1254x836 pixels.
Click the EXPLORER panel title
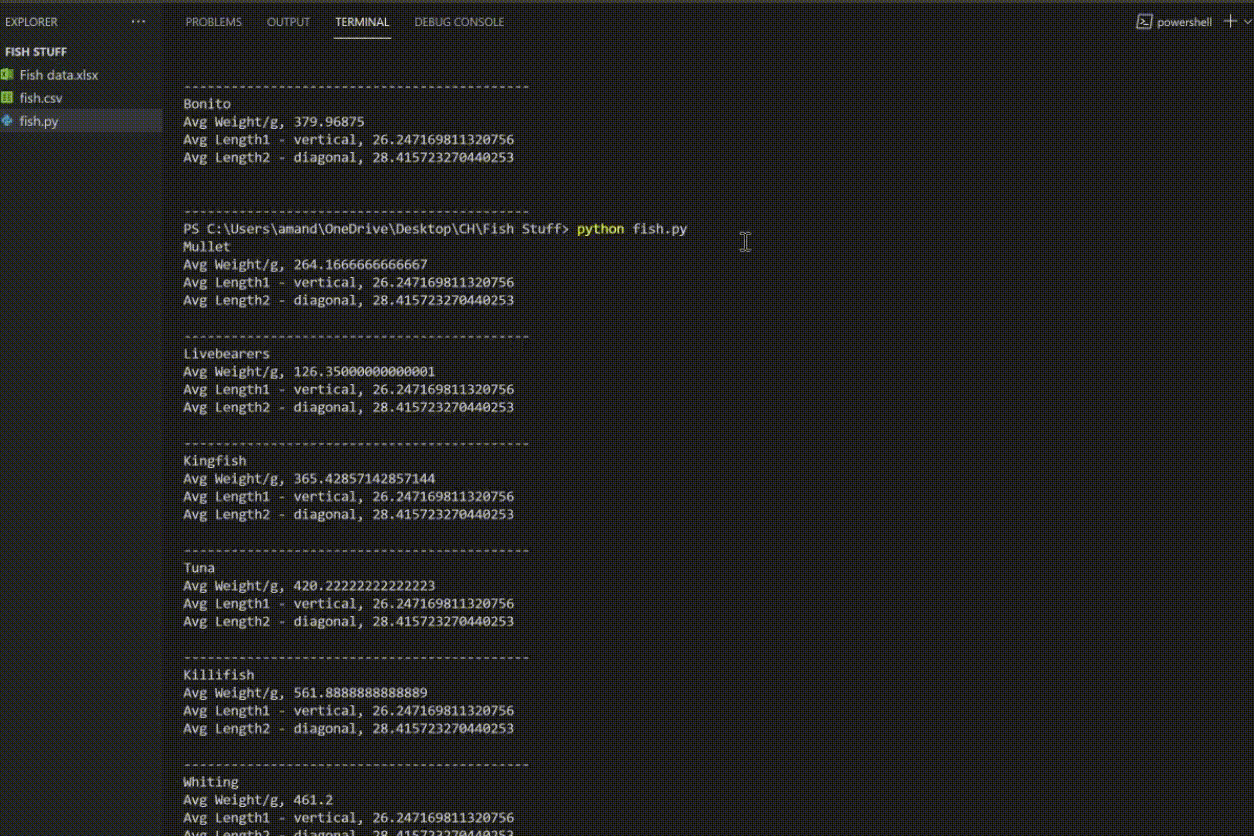tap(31, 22)
